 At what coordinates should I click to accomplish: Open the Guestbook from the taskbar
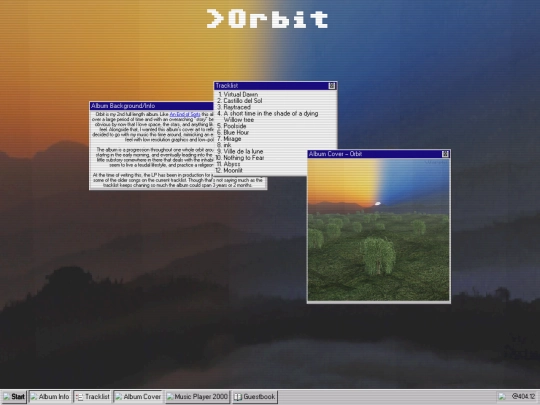tap(255, 397)
